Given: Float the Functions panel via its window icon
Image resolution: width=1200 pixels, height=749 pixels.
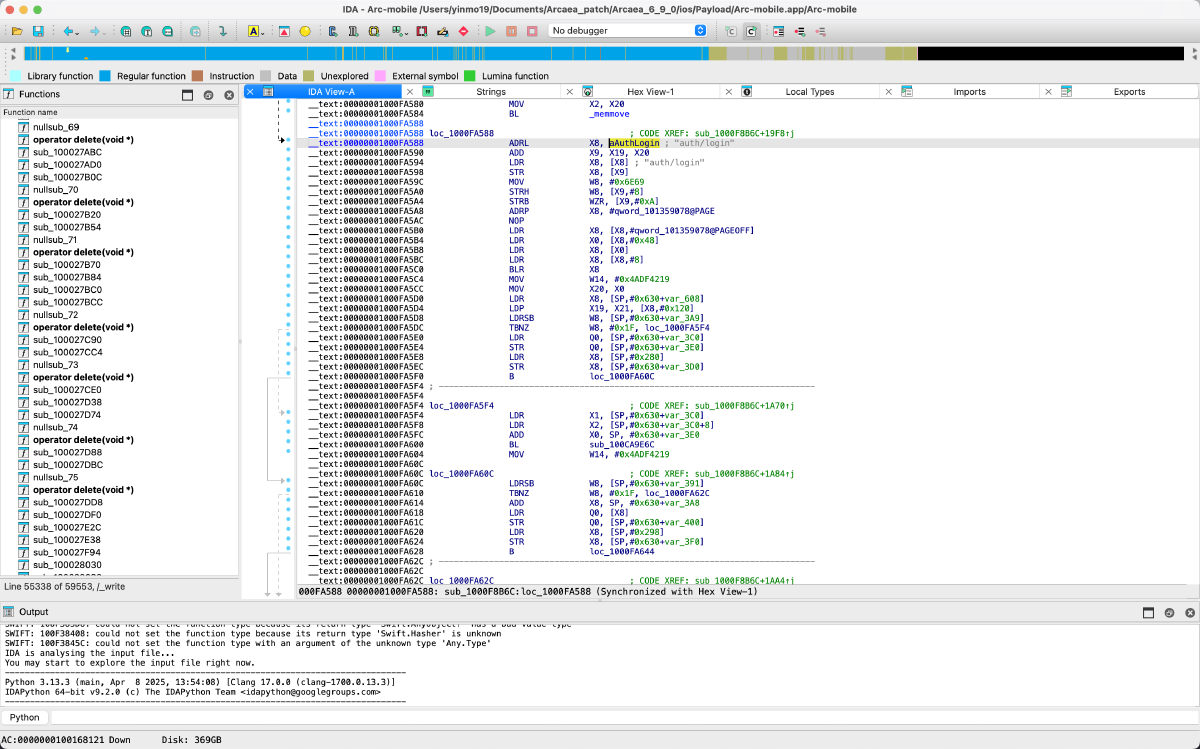Looking at the screenshot, I should [187, 95].
